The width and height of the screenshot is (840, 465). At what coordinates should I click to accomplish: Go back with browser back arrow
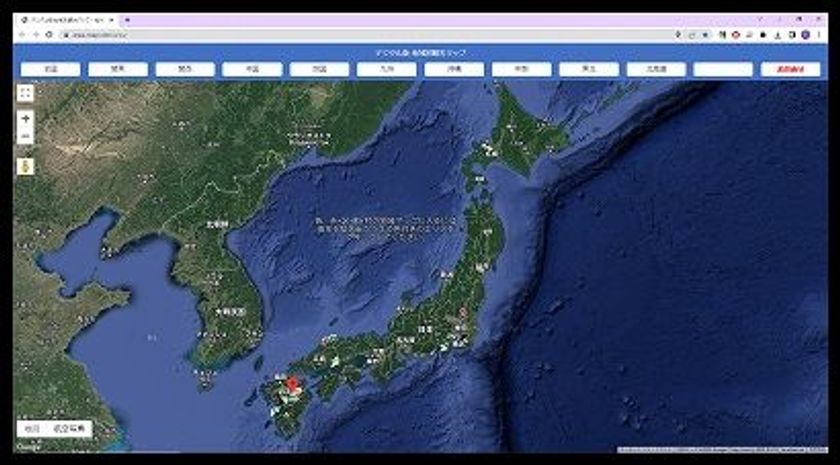(x=22, y=35)
